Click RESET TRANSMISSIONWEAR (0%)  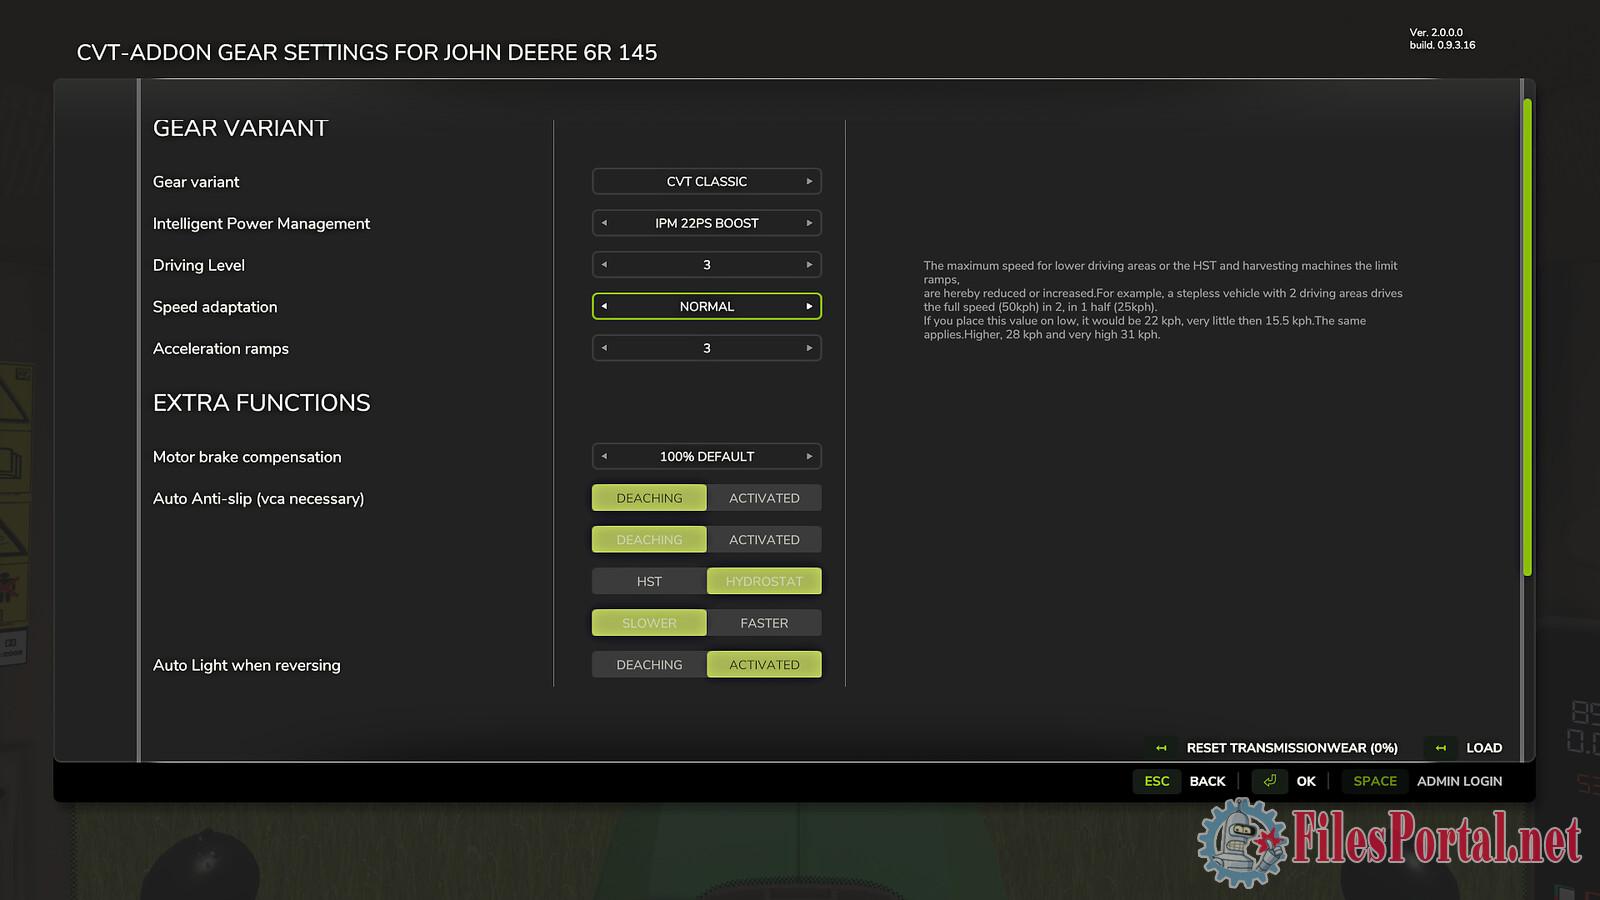pos(1291,748)
